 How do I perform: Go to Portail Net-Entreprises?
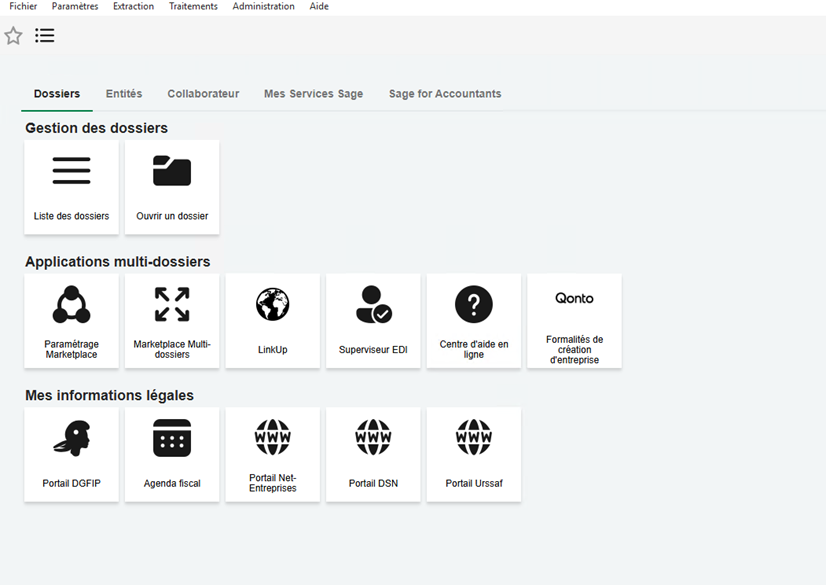pos(273,454)
